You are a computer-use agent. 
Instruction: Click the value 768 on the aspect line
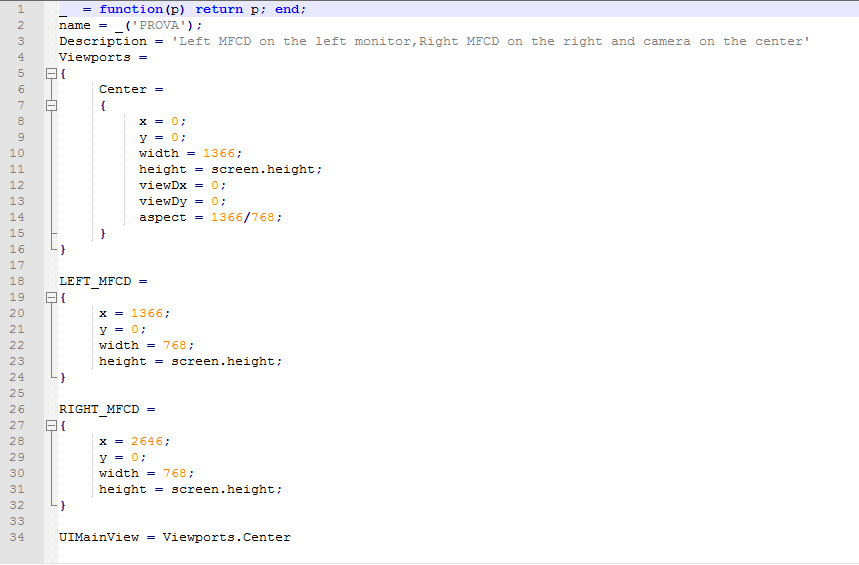[x=263, y=218]
